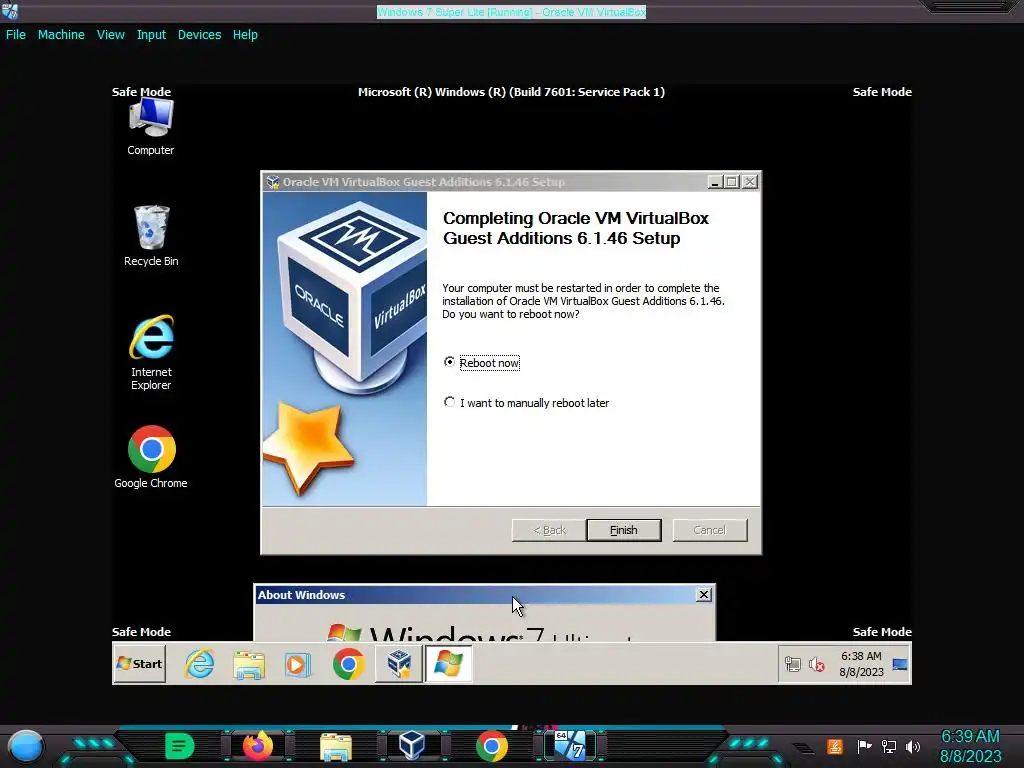This screenshot has height=768, width=1024.
Task: Select About Windows taskbar item in guest
Action: pos(448,664)
